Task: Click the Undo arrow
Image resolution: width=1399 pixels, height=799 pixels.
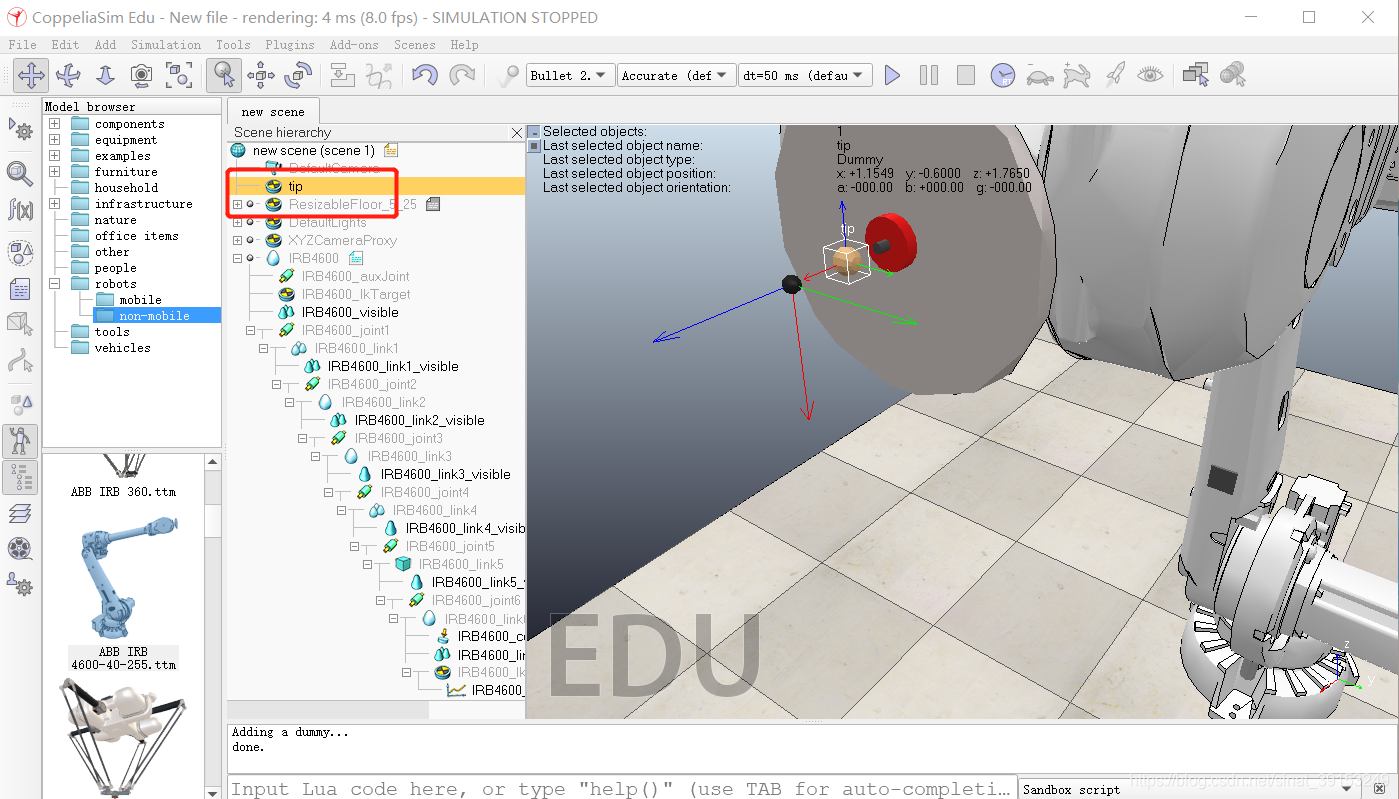Action: pyautogui.click(x=425, y=75)
